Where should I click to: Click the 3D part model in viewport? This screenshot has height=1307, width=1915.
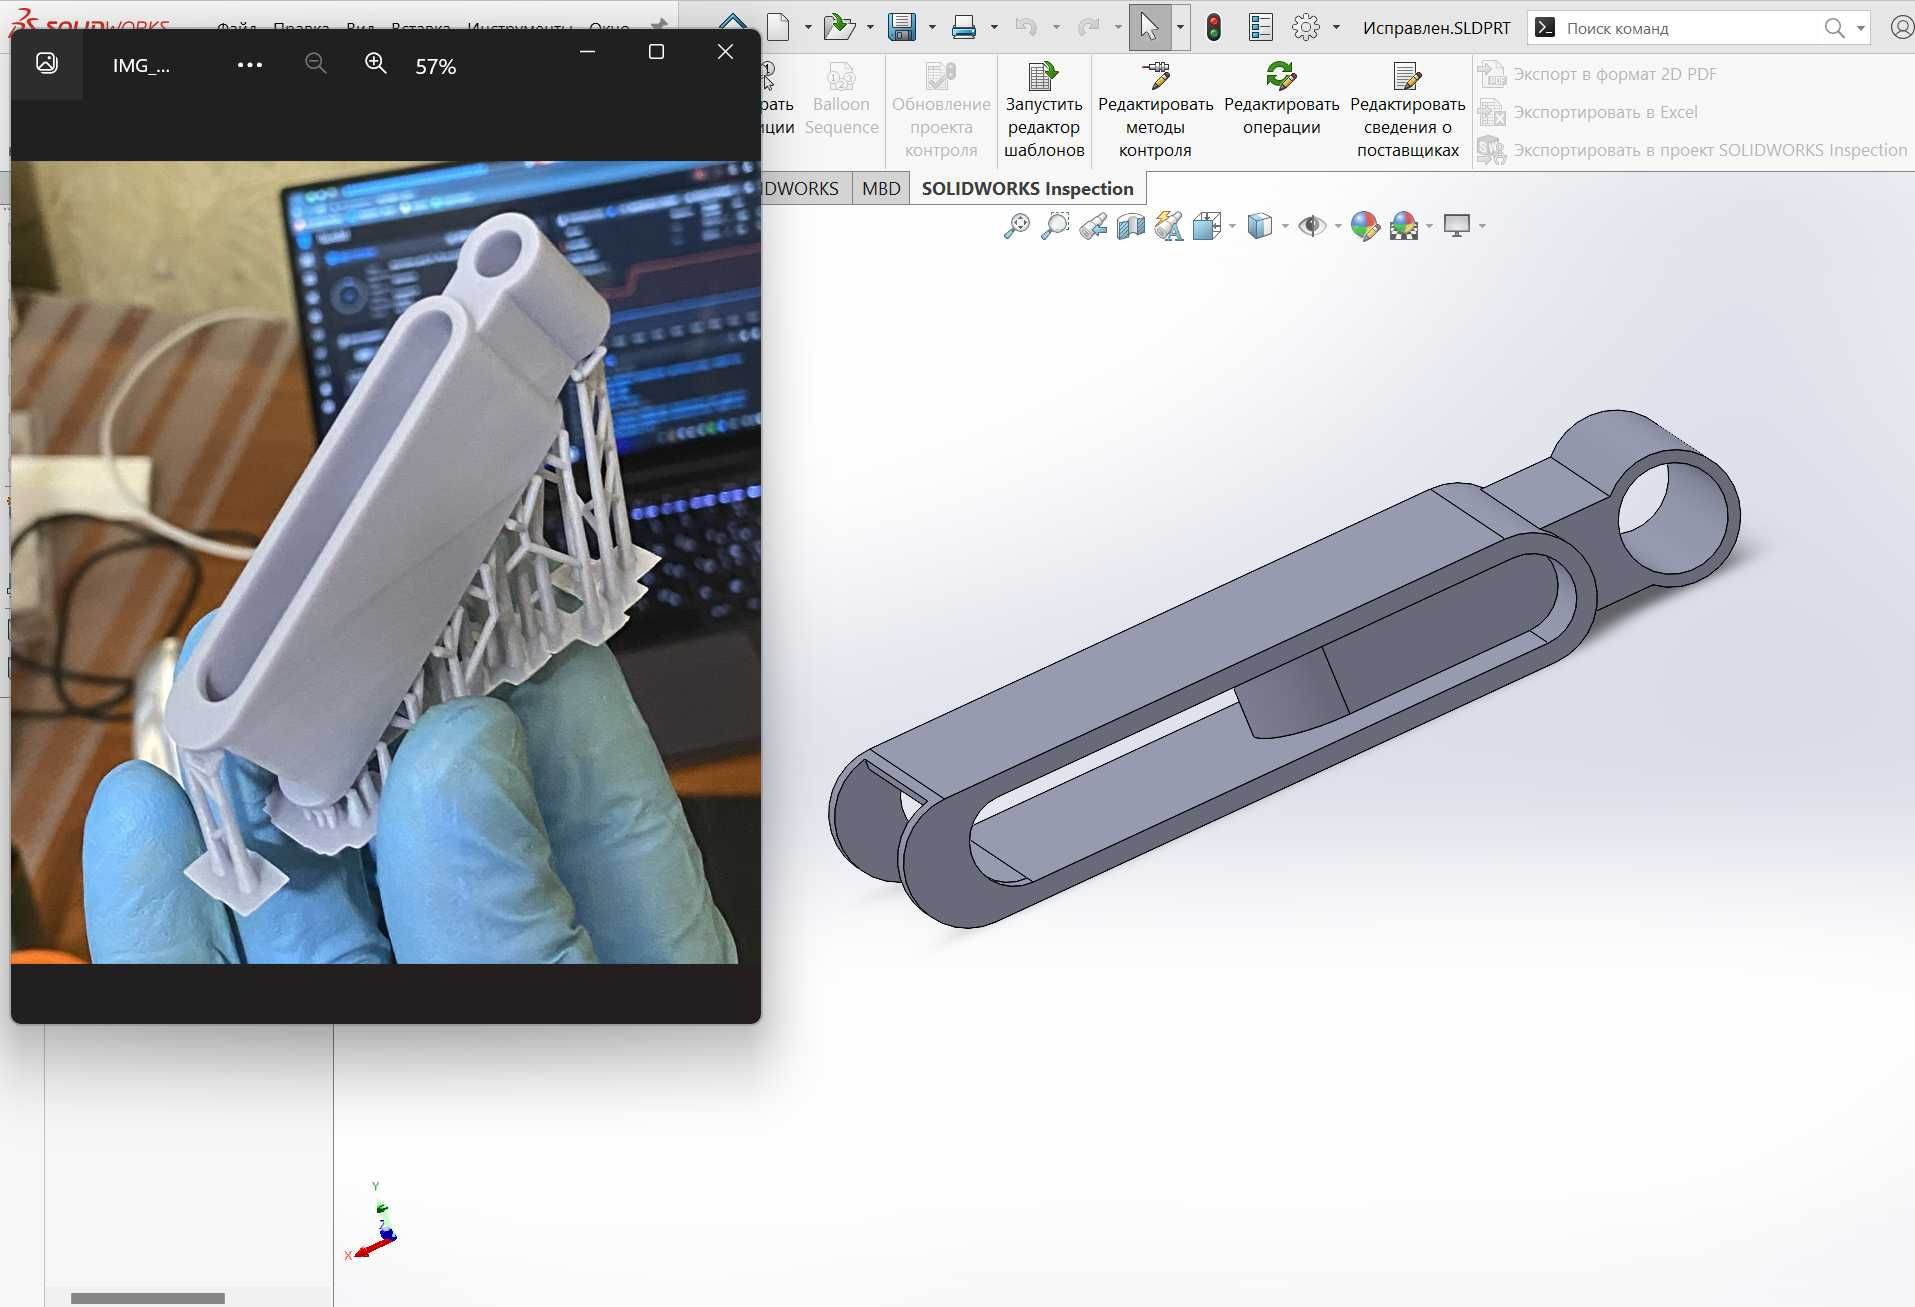click(x=1283, y=668)
